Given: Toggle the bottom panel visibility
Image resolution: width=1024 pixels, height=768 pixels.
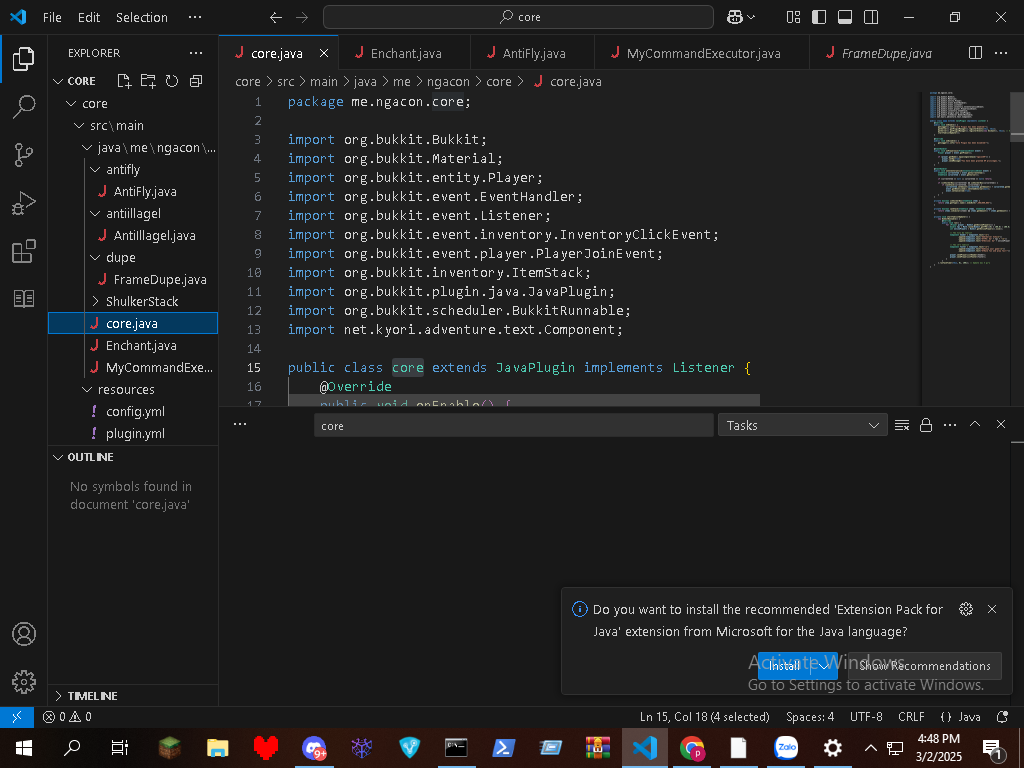Looking at the screenshot, I should [845, 17].
